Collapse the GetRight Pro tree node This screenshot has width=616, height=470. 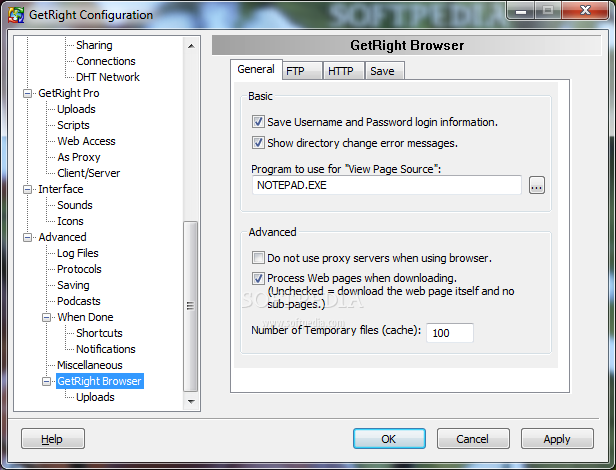pyautogui.click(x=27, y=94)
